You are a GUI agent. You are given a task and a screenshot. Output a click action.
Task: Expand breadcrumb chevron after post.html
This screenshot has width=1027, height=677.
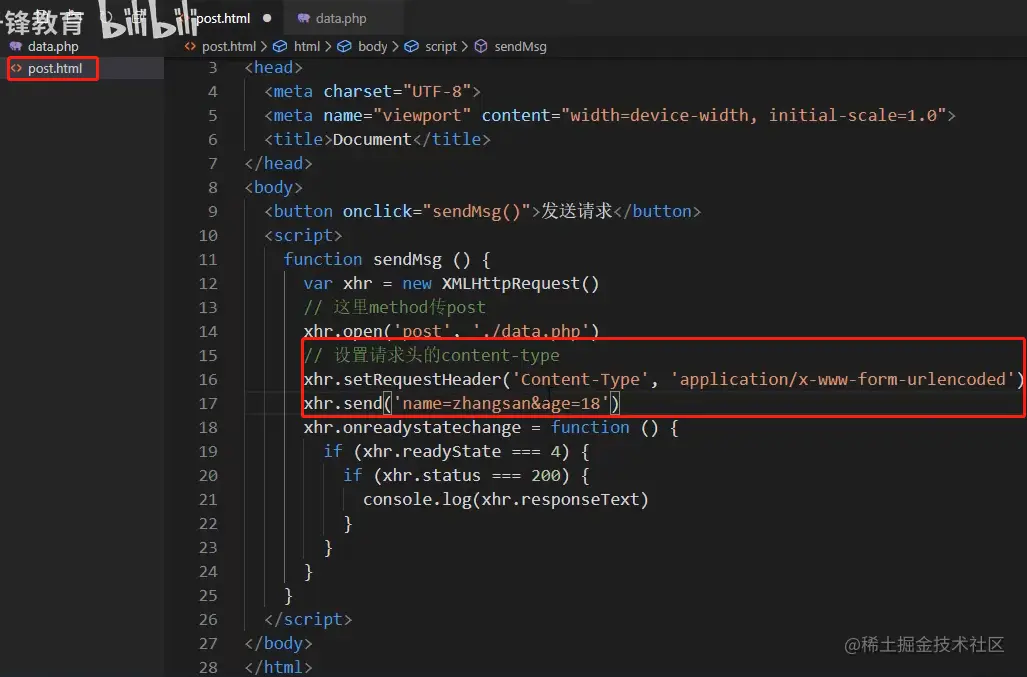click(x=263, y=46)
